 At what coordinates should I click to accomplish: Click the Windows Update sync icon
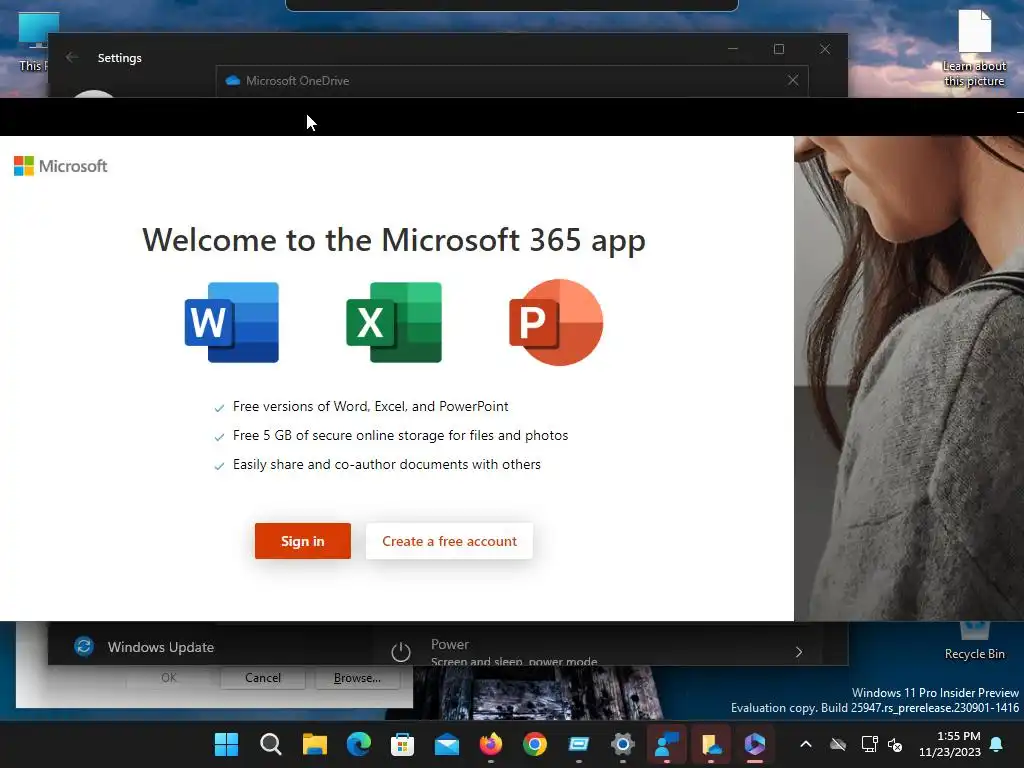(84, 647)
